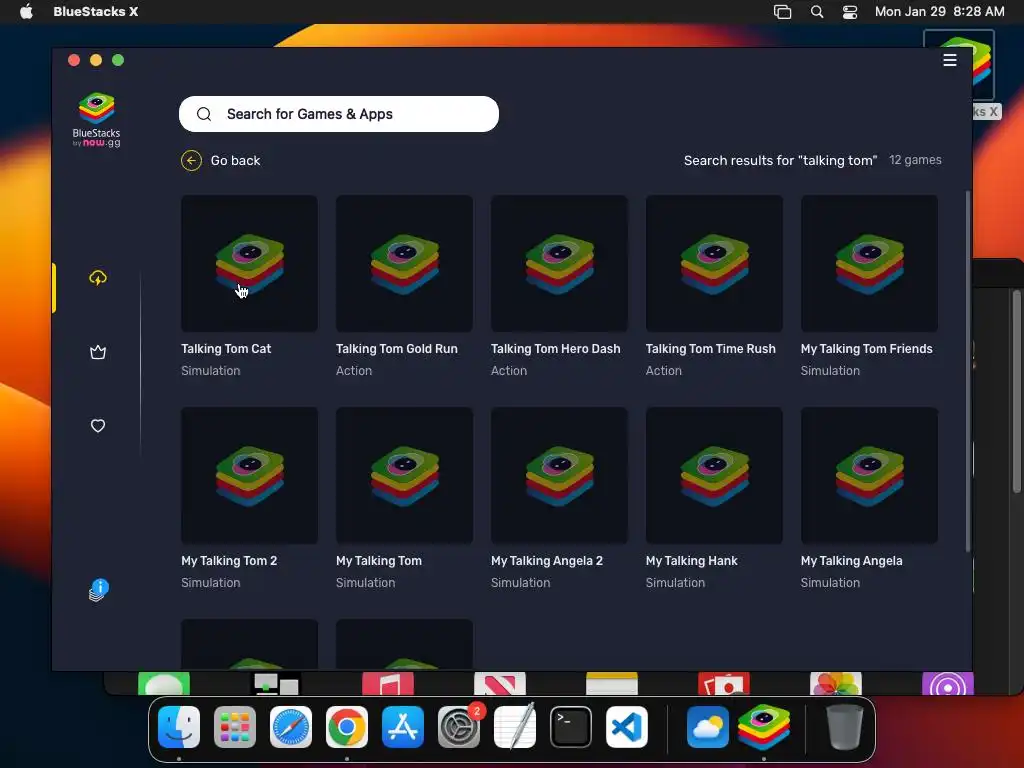Viewport: 1024px width, 768px height.
Task: Open App Store from the Dock
Action: click(x=403, y=727)
